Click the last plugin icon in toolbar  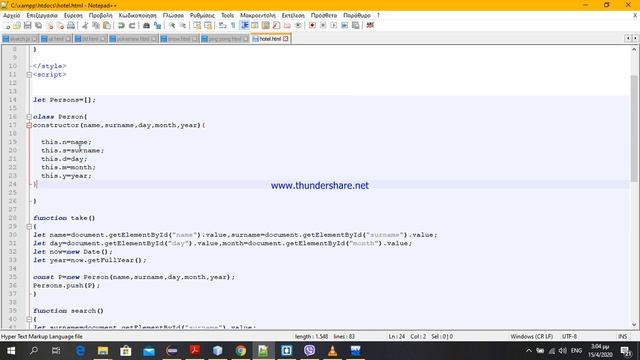(x=370, y=25)
